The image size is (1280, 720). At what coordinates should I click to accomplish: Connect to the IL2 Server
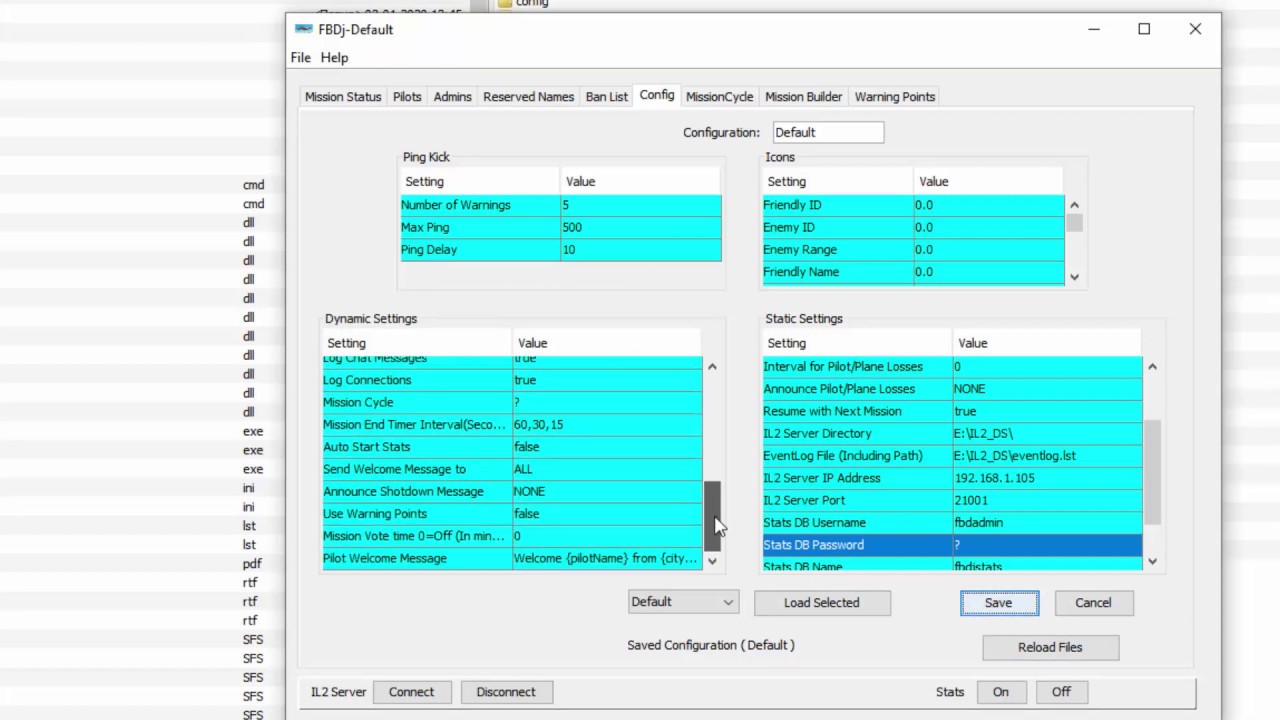click(412, 692)
